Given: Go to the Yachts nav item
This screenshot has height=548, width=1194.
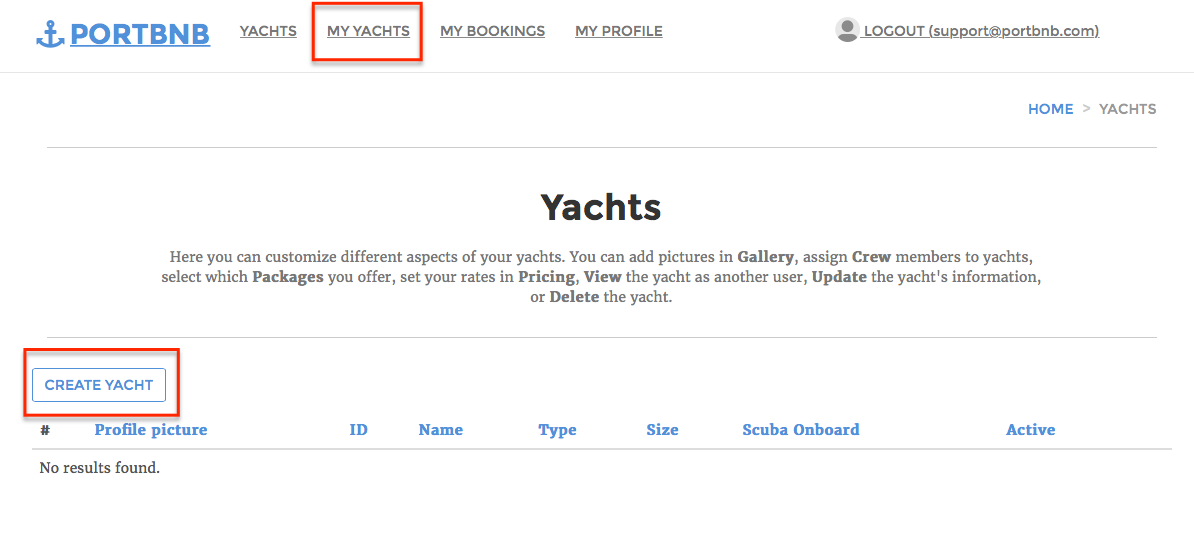Looking at the screenshot, I should [268, 31].
